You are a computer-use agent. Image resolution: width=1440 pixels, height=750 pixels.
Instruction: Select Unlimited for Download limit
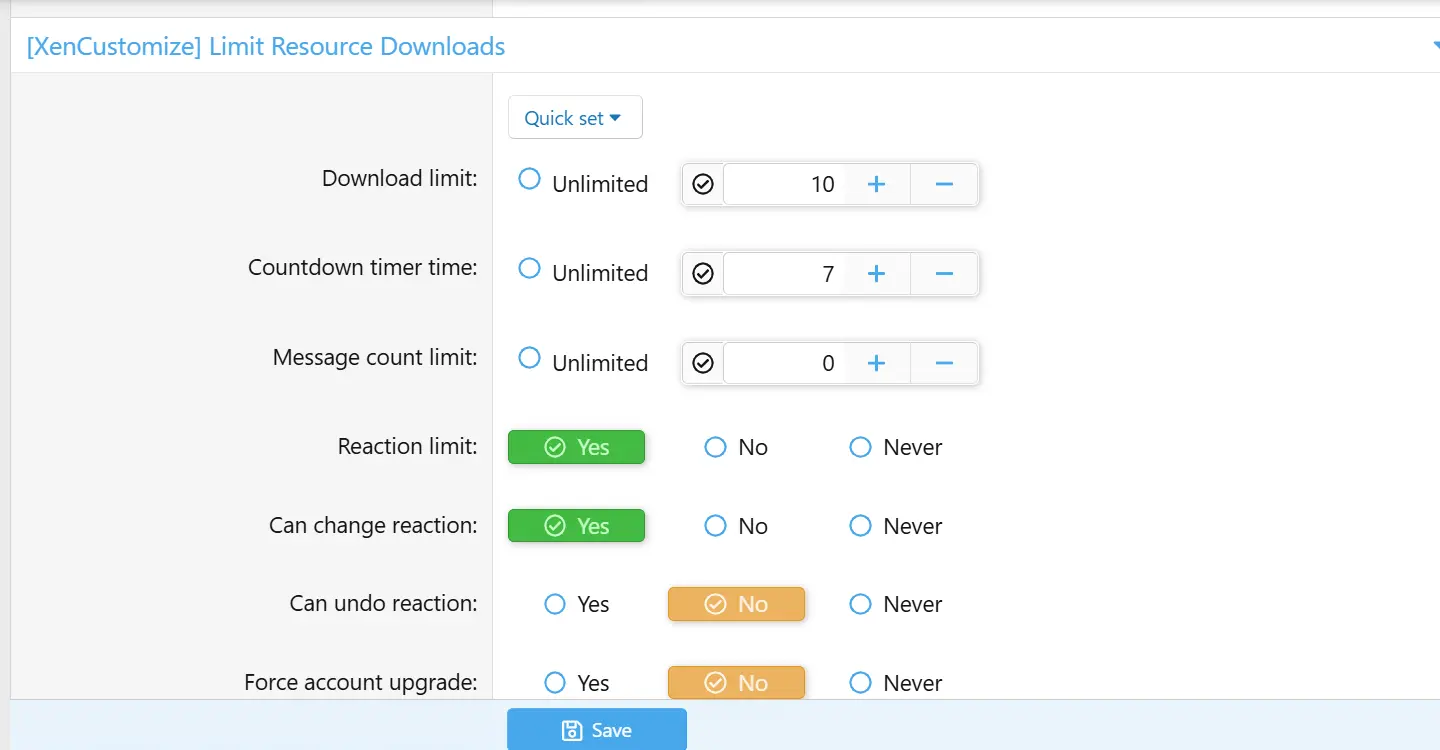[530, 180]
